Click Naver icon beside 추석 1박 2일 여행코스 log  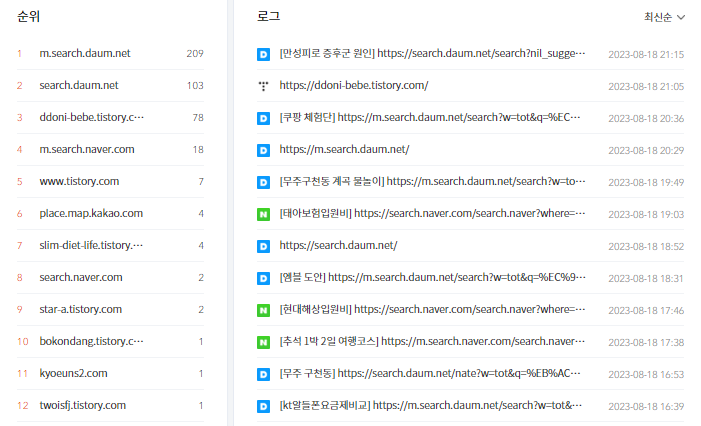point(263,342)
